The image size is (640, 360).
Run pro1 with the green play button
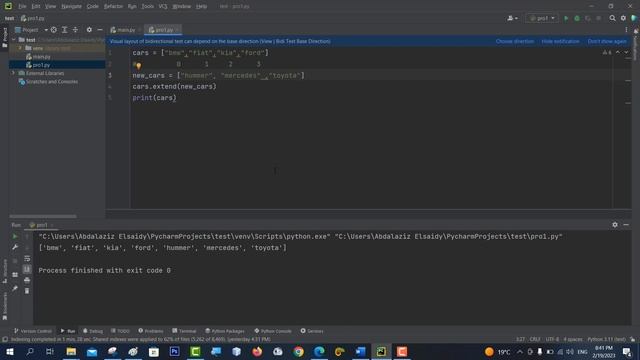(x=566, y=18)
